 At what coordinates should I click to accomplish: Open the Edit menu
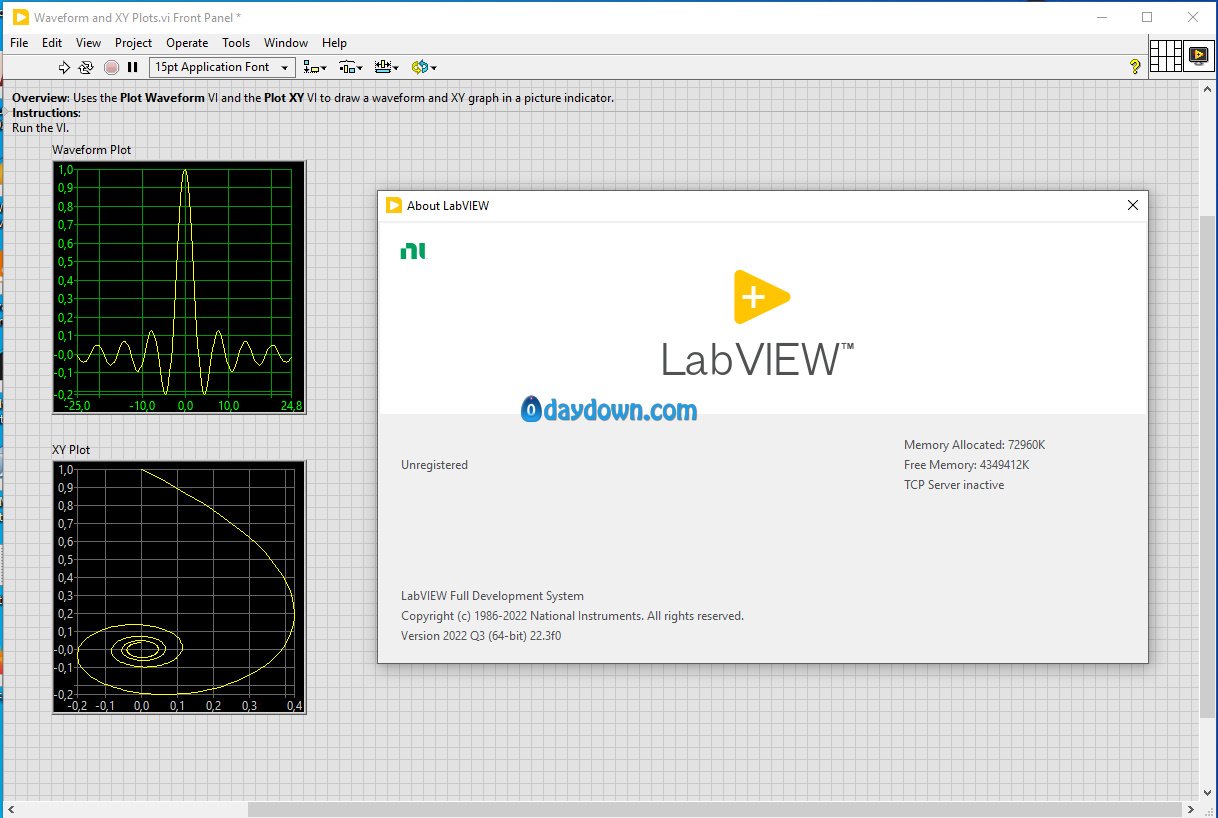pyautogui.click(x=52, y=43)
